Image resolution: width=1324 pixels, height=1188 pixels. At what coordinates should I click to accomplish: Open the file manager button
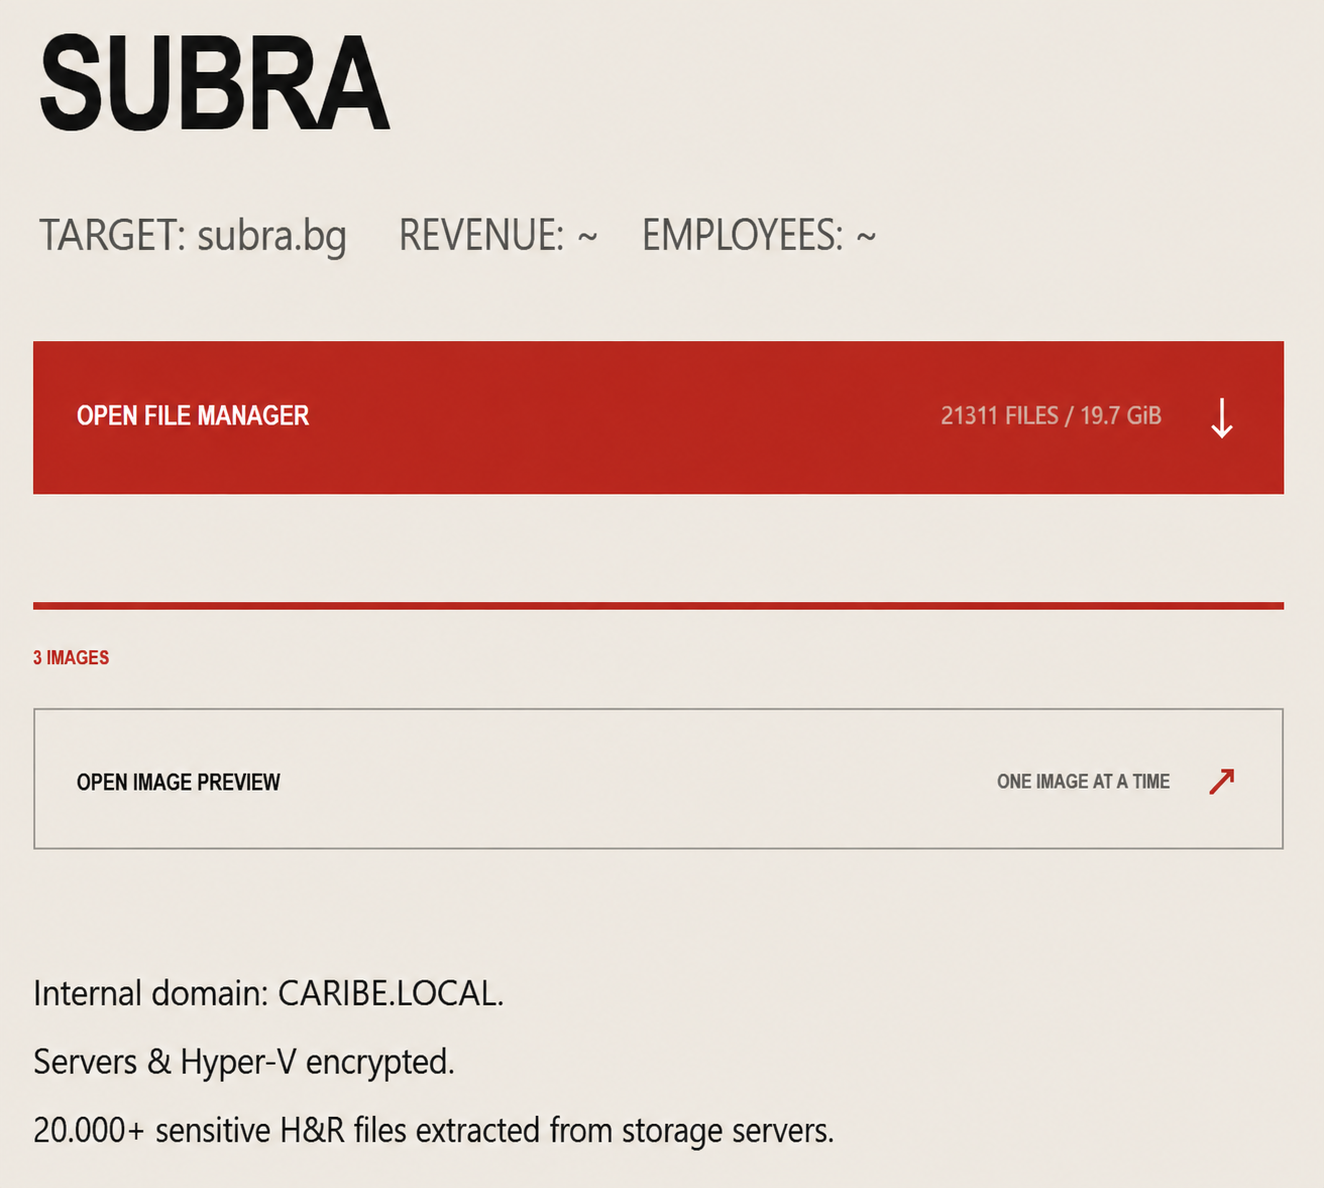pos(658,417)
